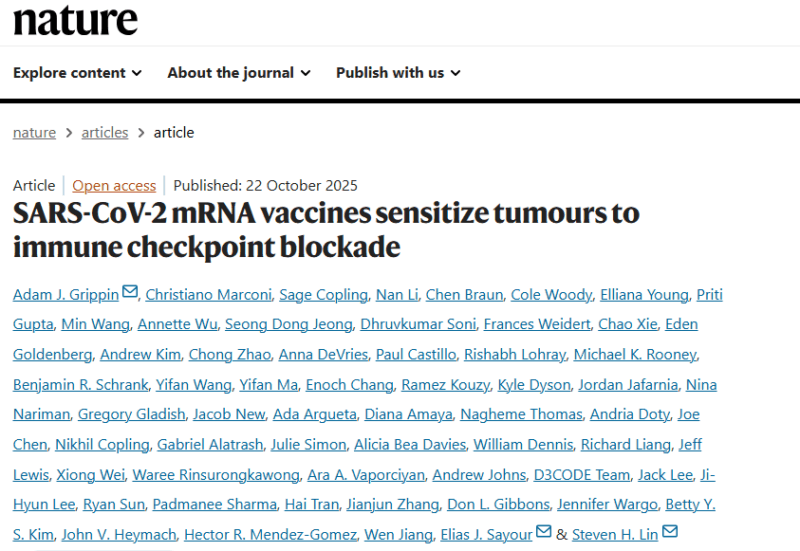
Task: Click the article title heading
Action: click(326, 229)
